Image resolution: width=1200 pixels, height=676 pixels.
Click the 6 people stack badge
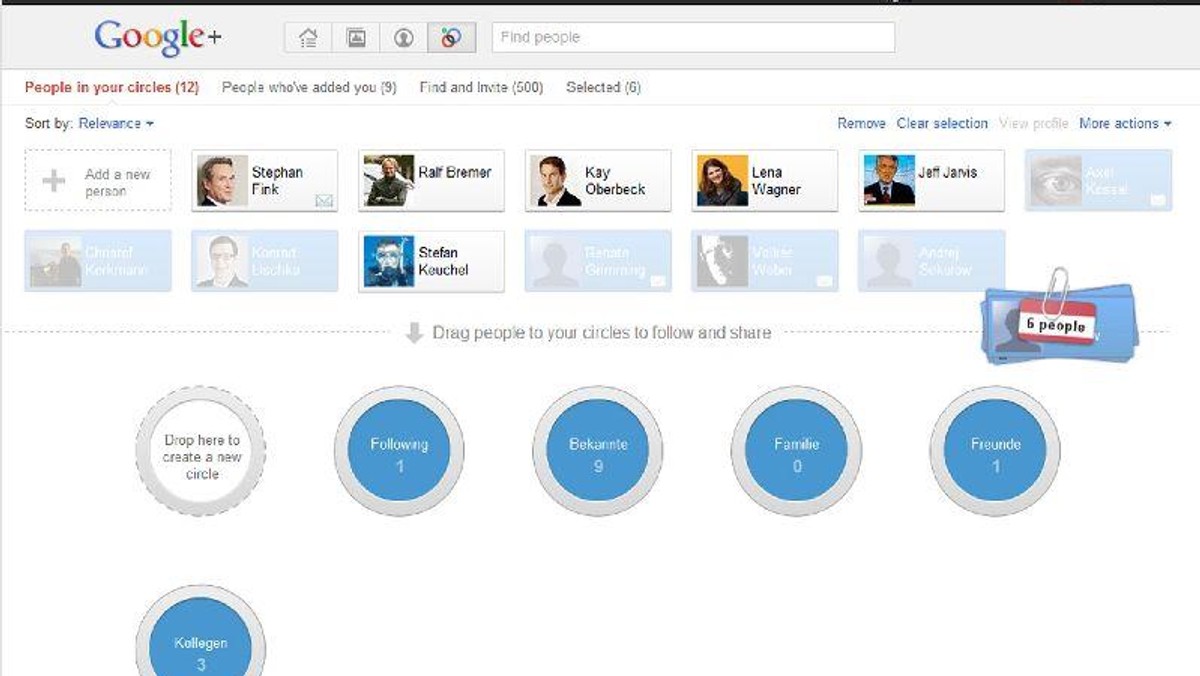point(1060,325)
